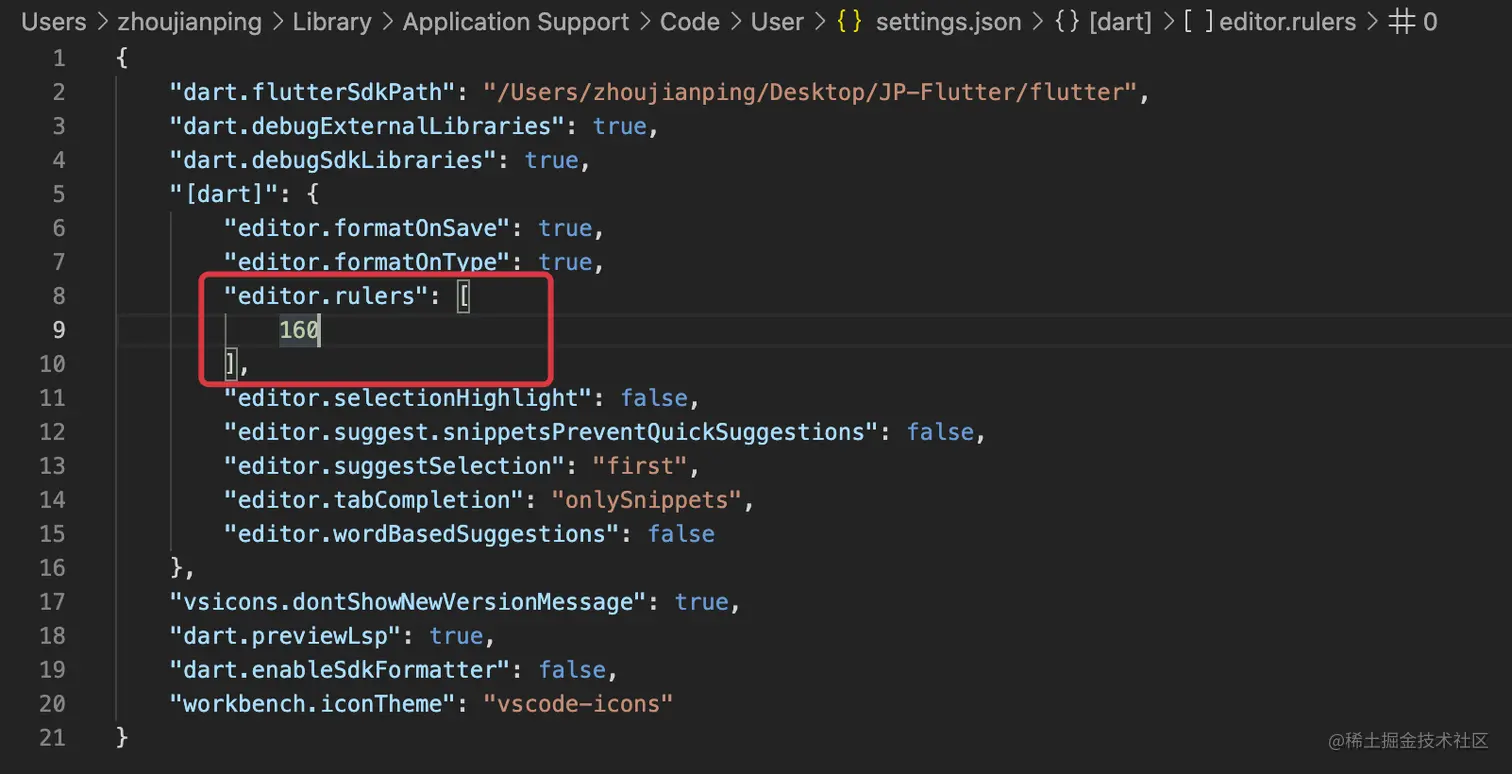
Task: Open the Application Support breadcrumb dropdown
Action: pos(516,22)
